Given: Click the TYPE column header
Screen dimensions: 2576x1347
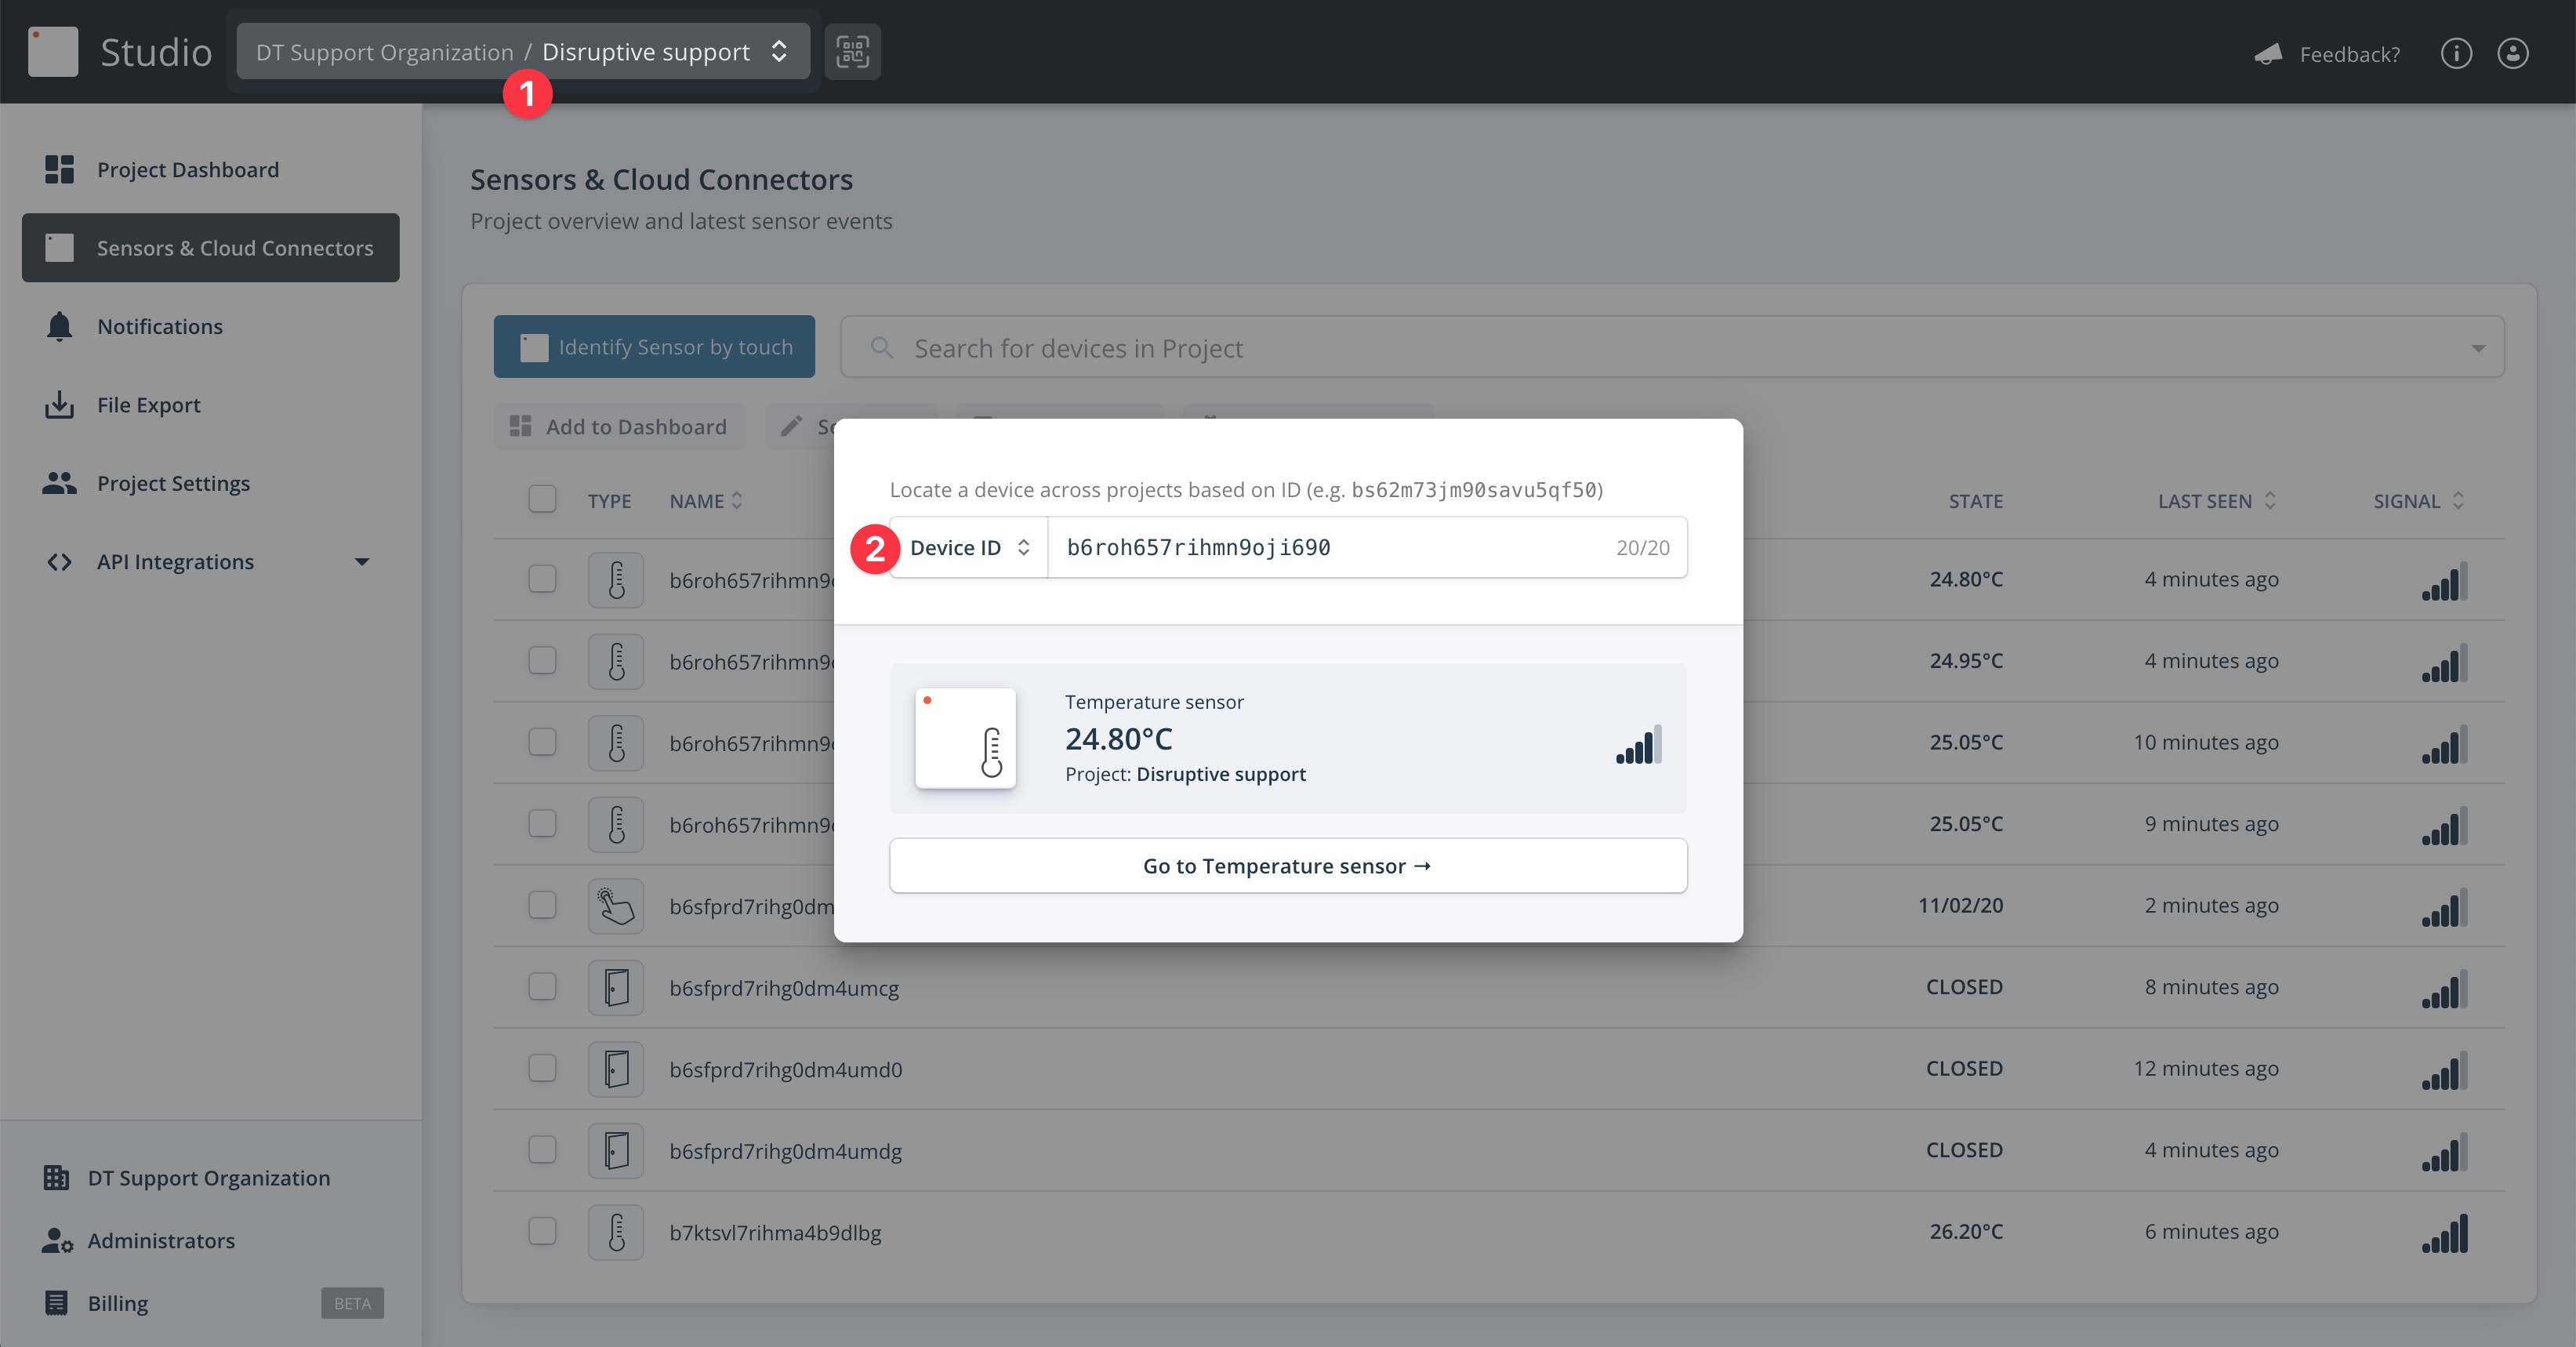Looking at the screenshot, I should coord(609,501).
